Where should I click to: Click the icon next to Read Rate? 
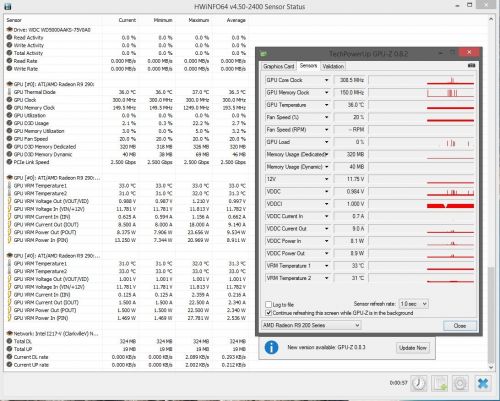[9, 61]
